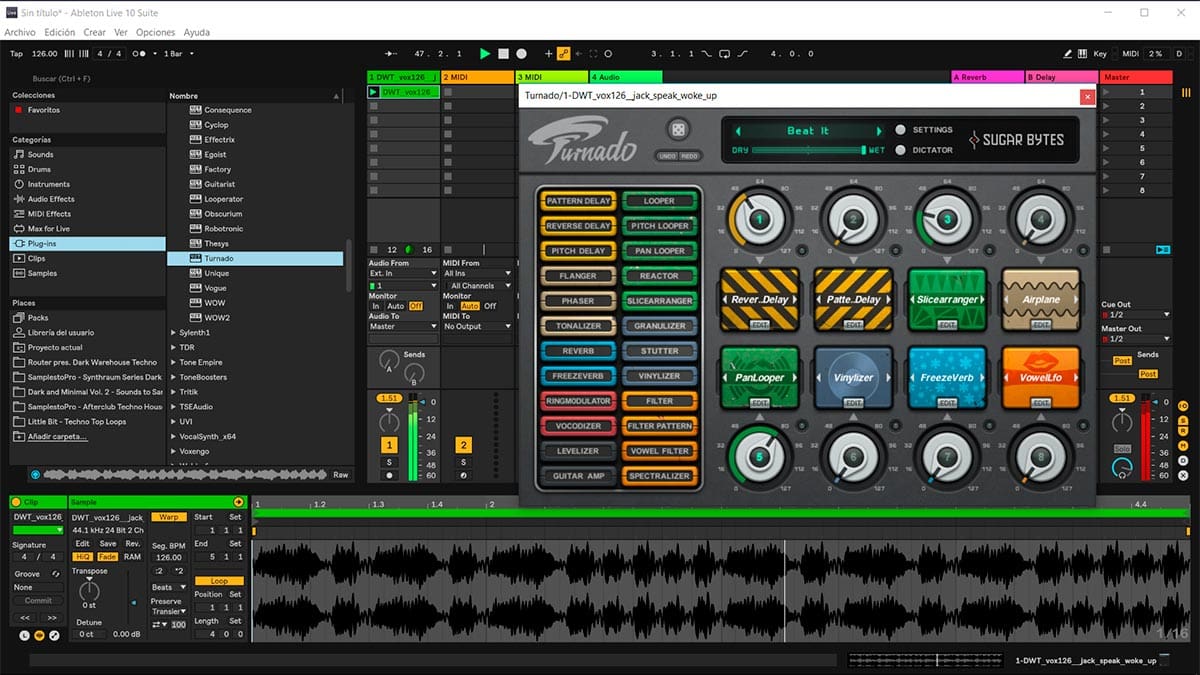
Task: Click the Añadir carpeta link
Action: [x=57, y=436]
